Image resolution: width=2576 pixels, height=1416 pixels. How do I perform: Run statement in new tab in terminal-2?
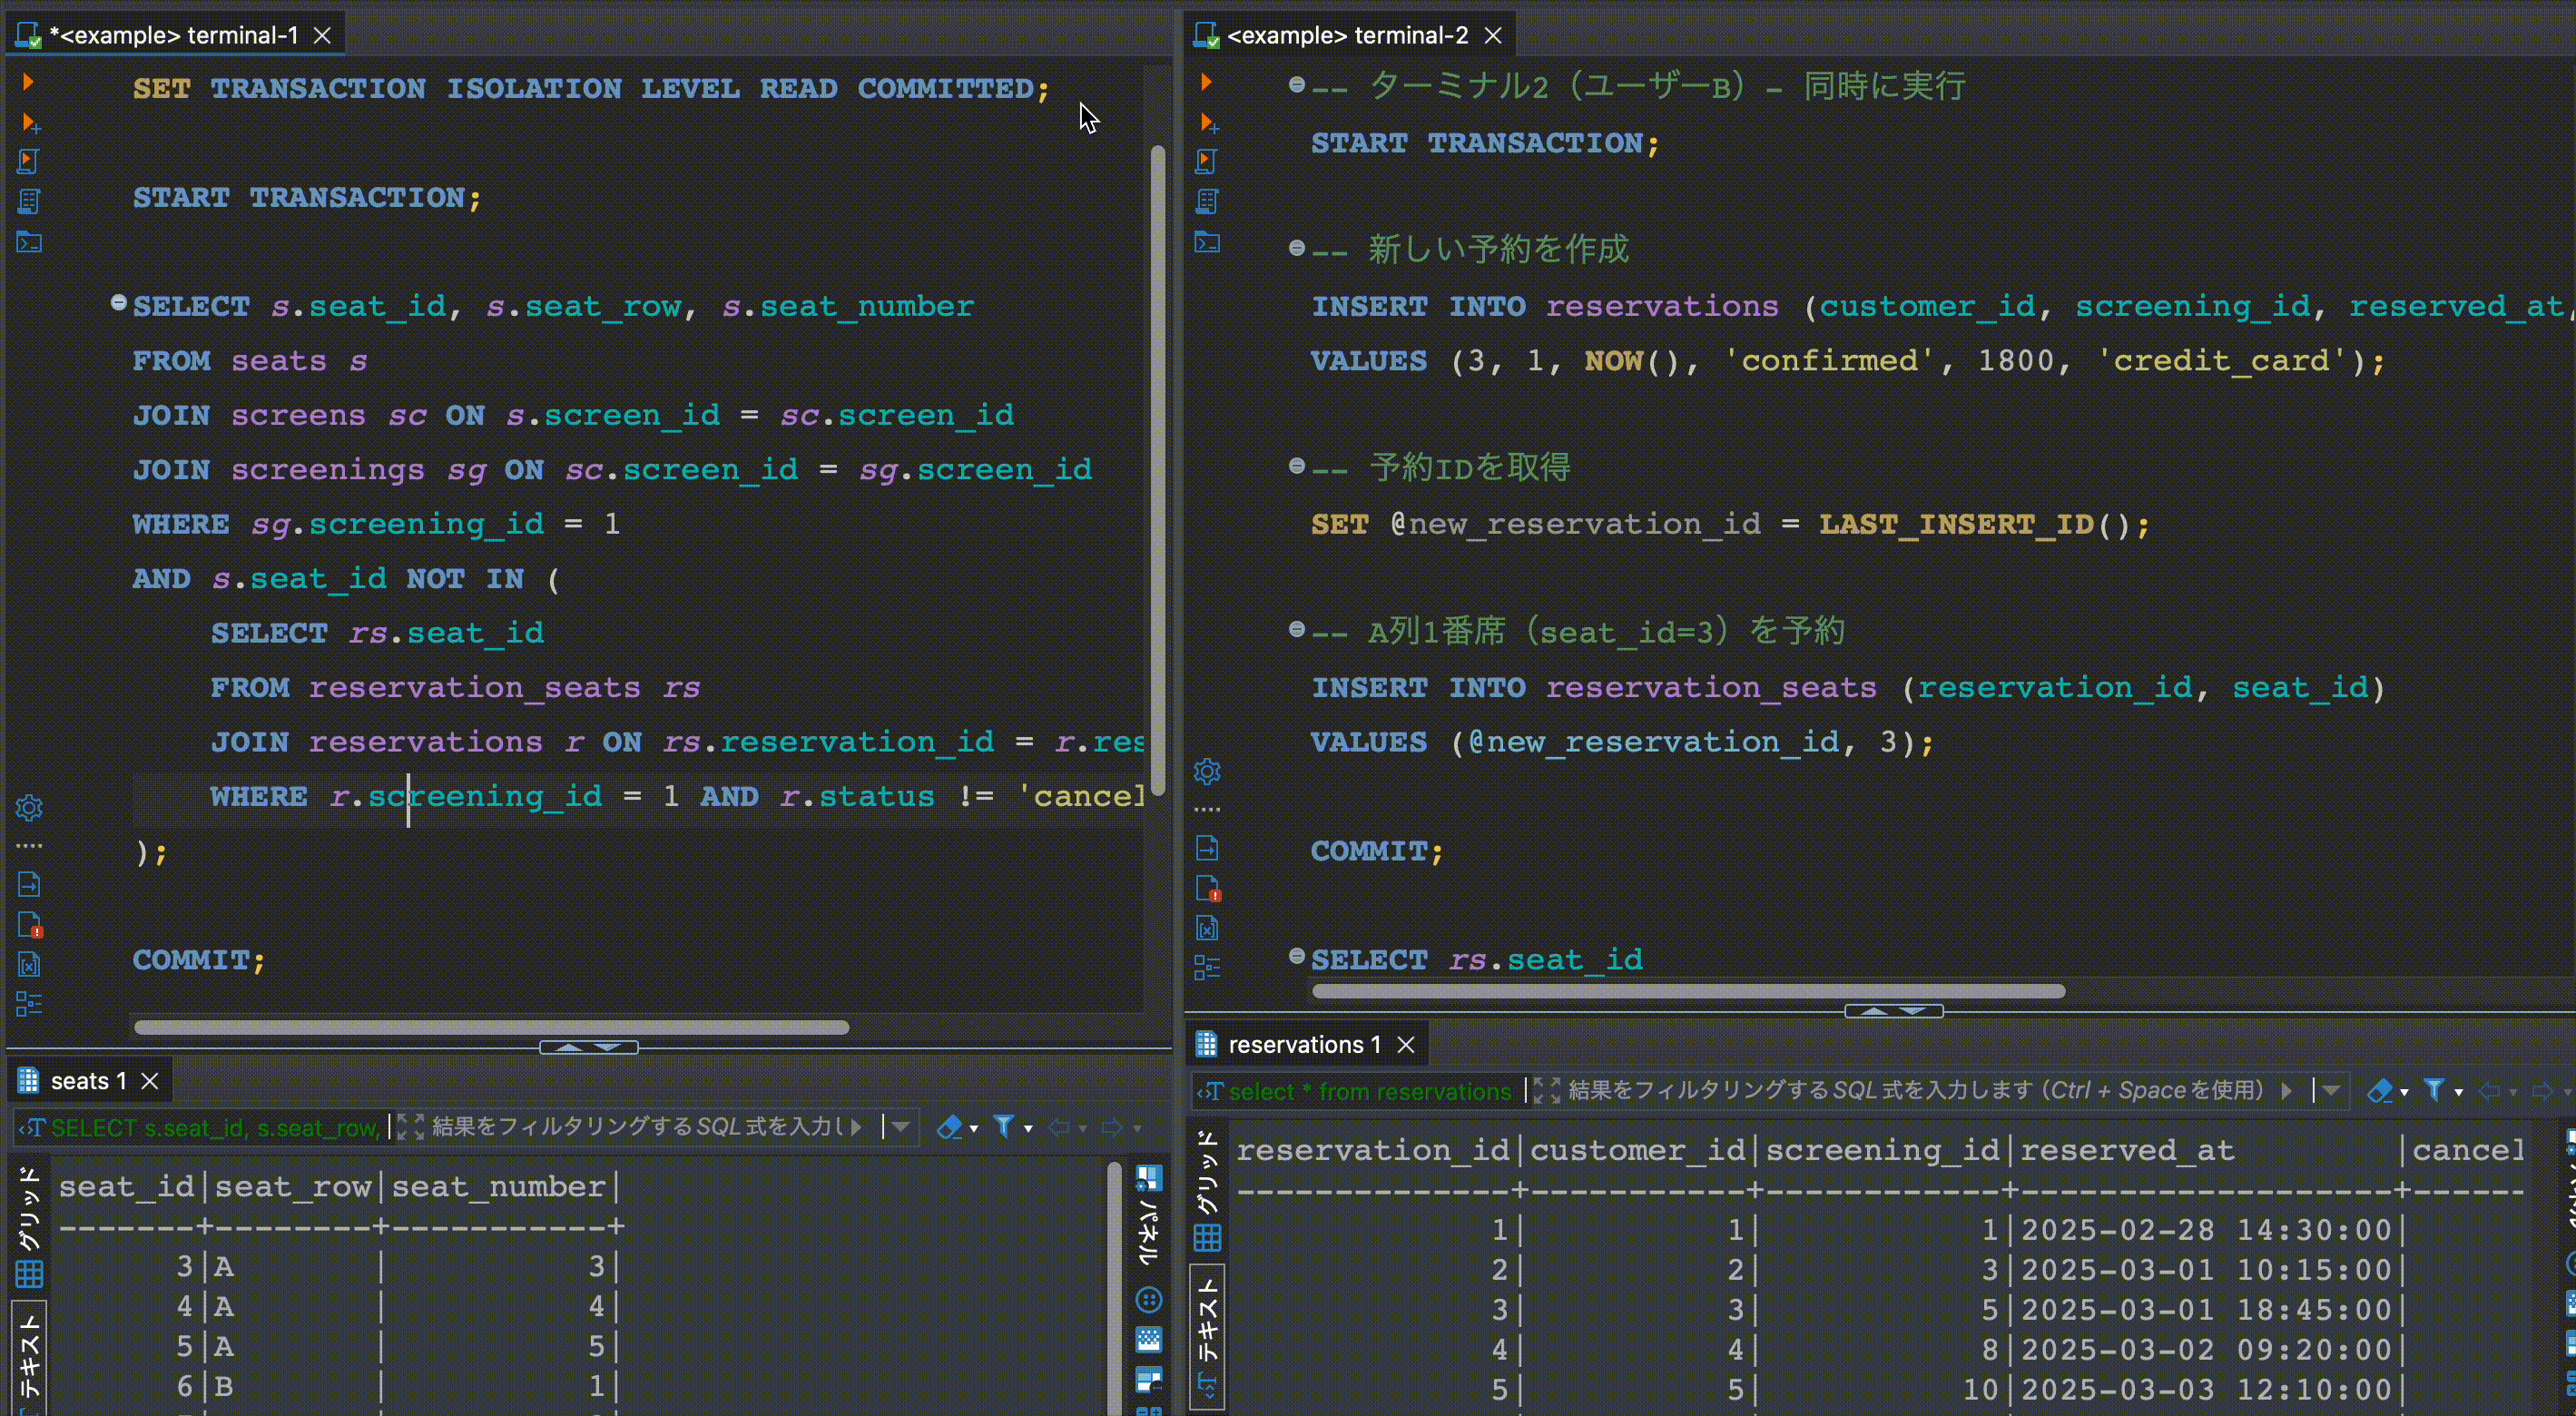[x=1207, y=122]
